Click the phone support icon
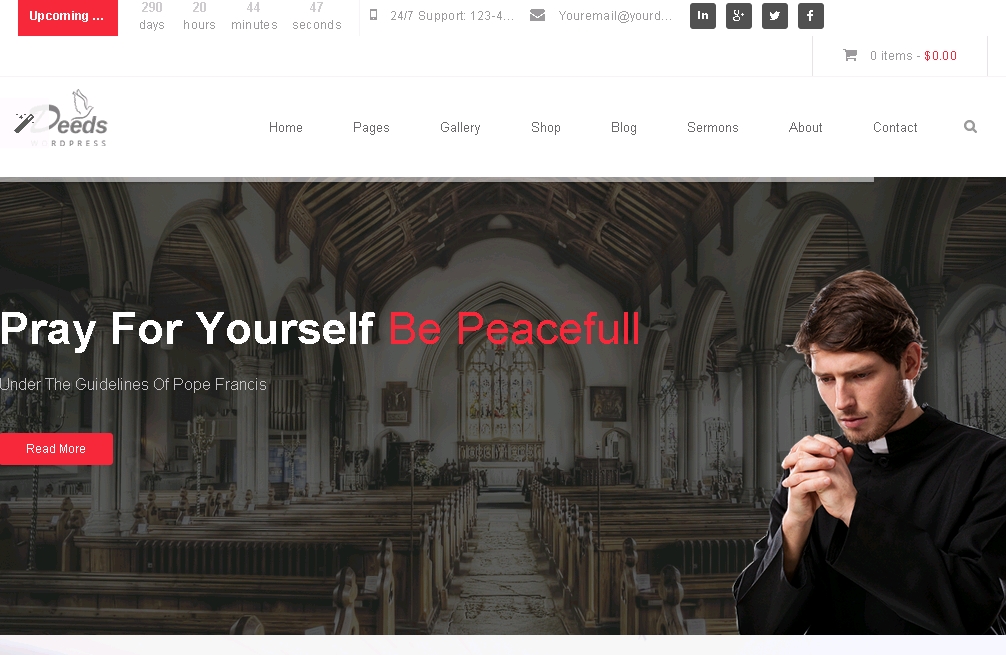Screen dimensions: 1006x655 (373, 15)
